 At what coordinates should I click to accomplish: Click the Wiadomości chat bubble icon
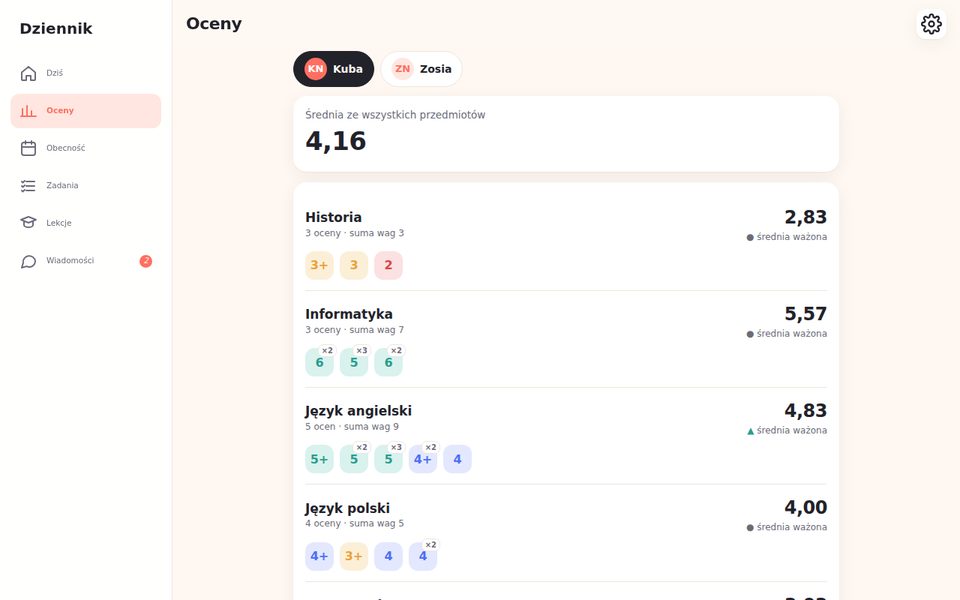coord(28,261)
